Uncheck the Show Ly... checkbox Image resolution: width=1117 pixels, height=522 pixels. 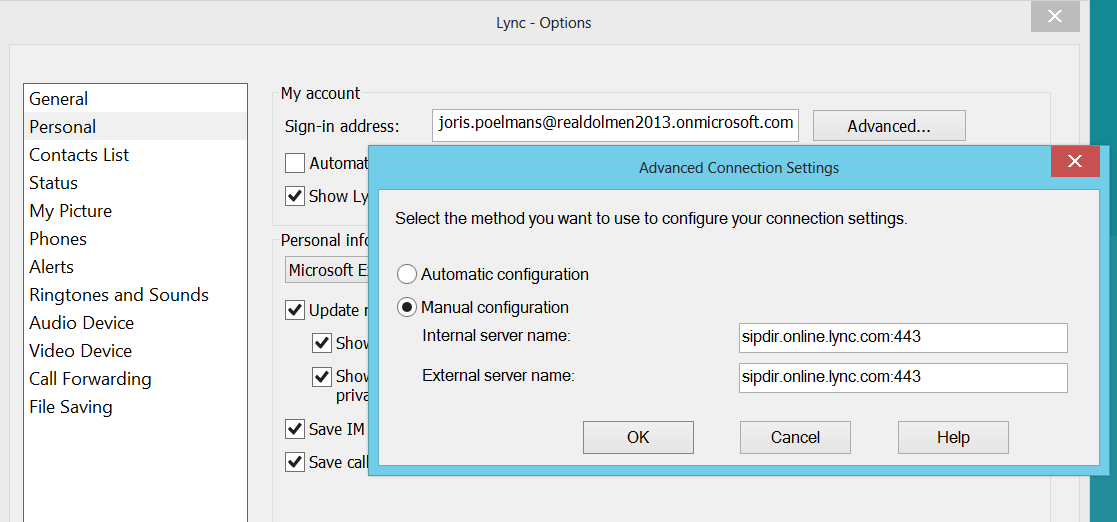click(295, 196)
